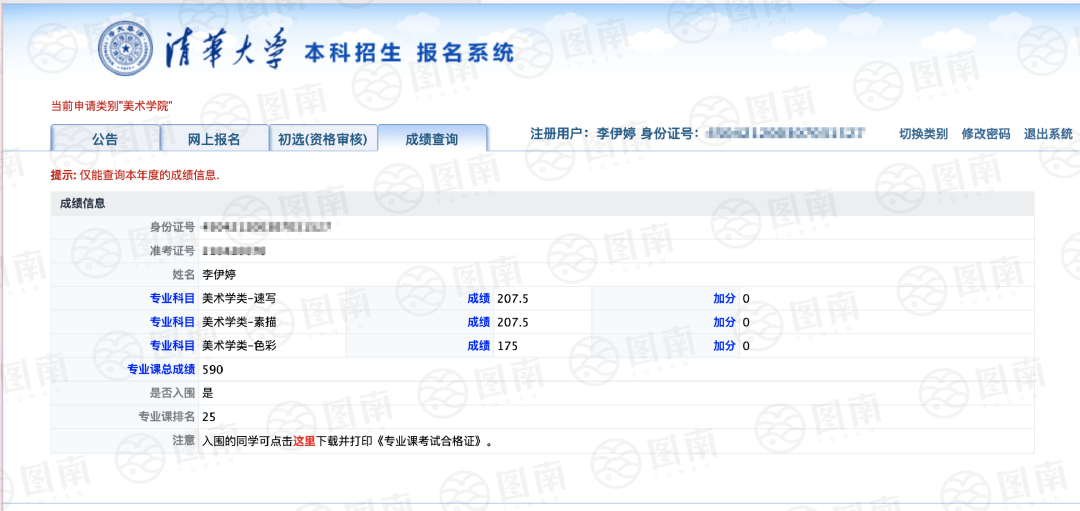Screen dimensions: 1080x511
Task: Click the total score 590
Action: (213, 370)
